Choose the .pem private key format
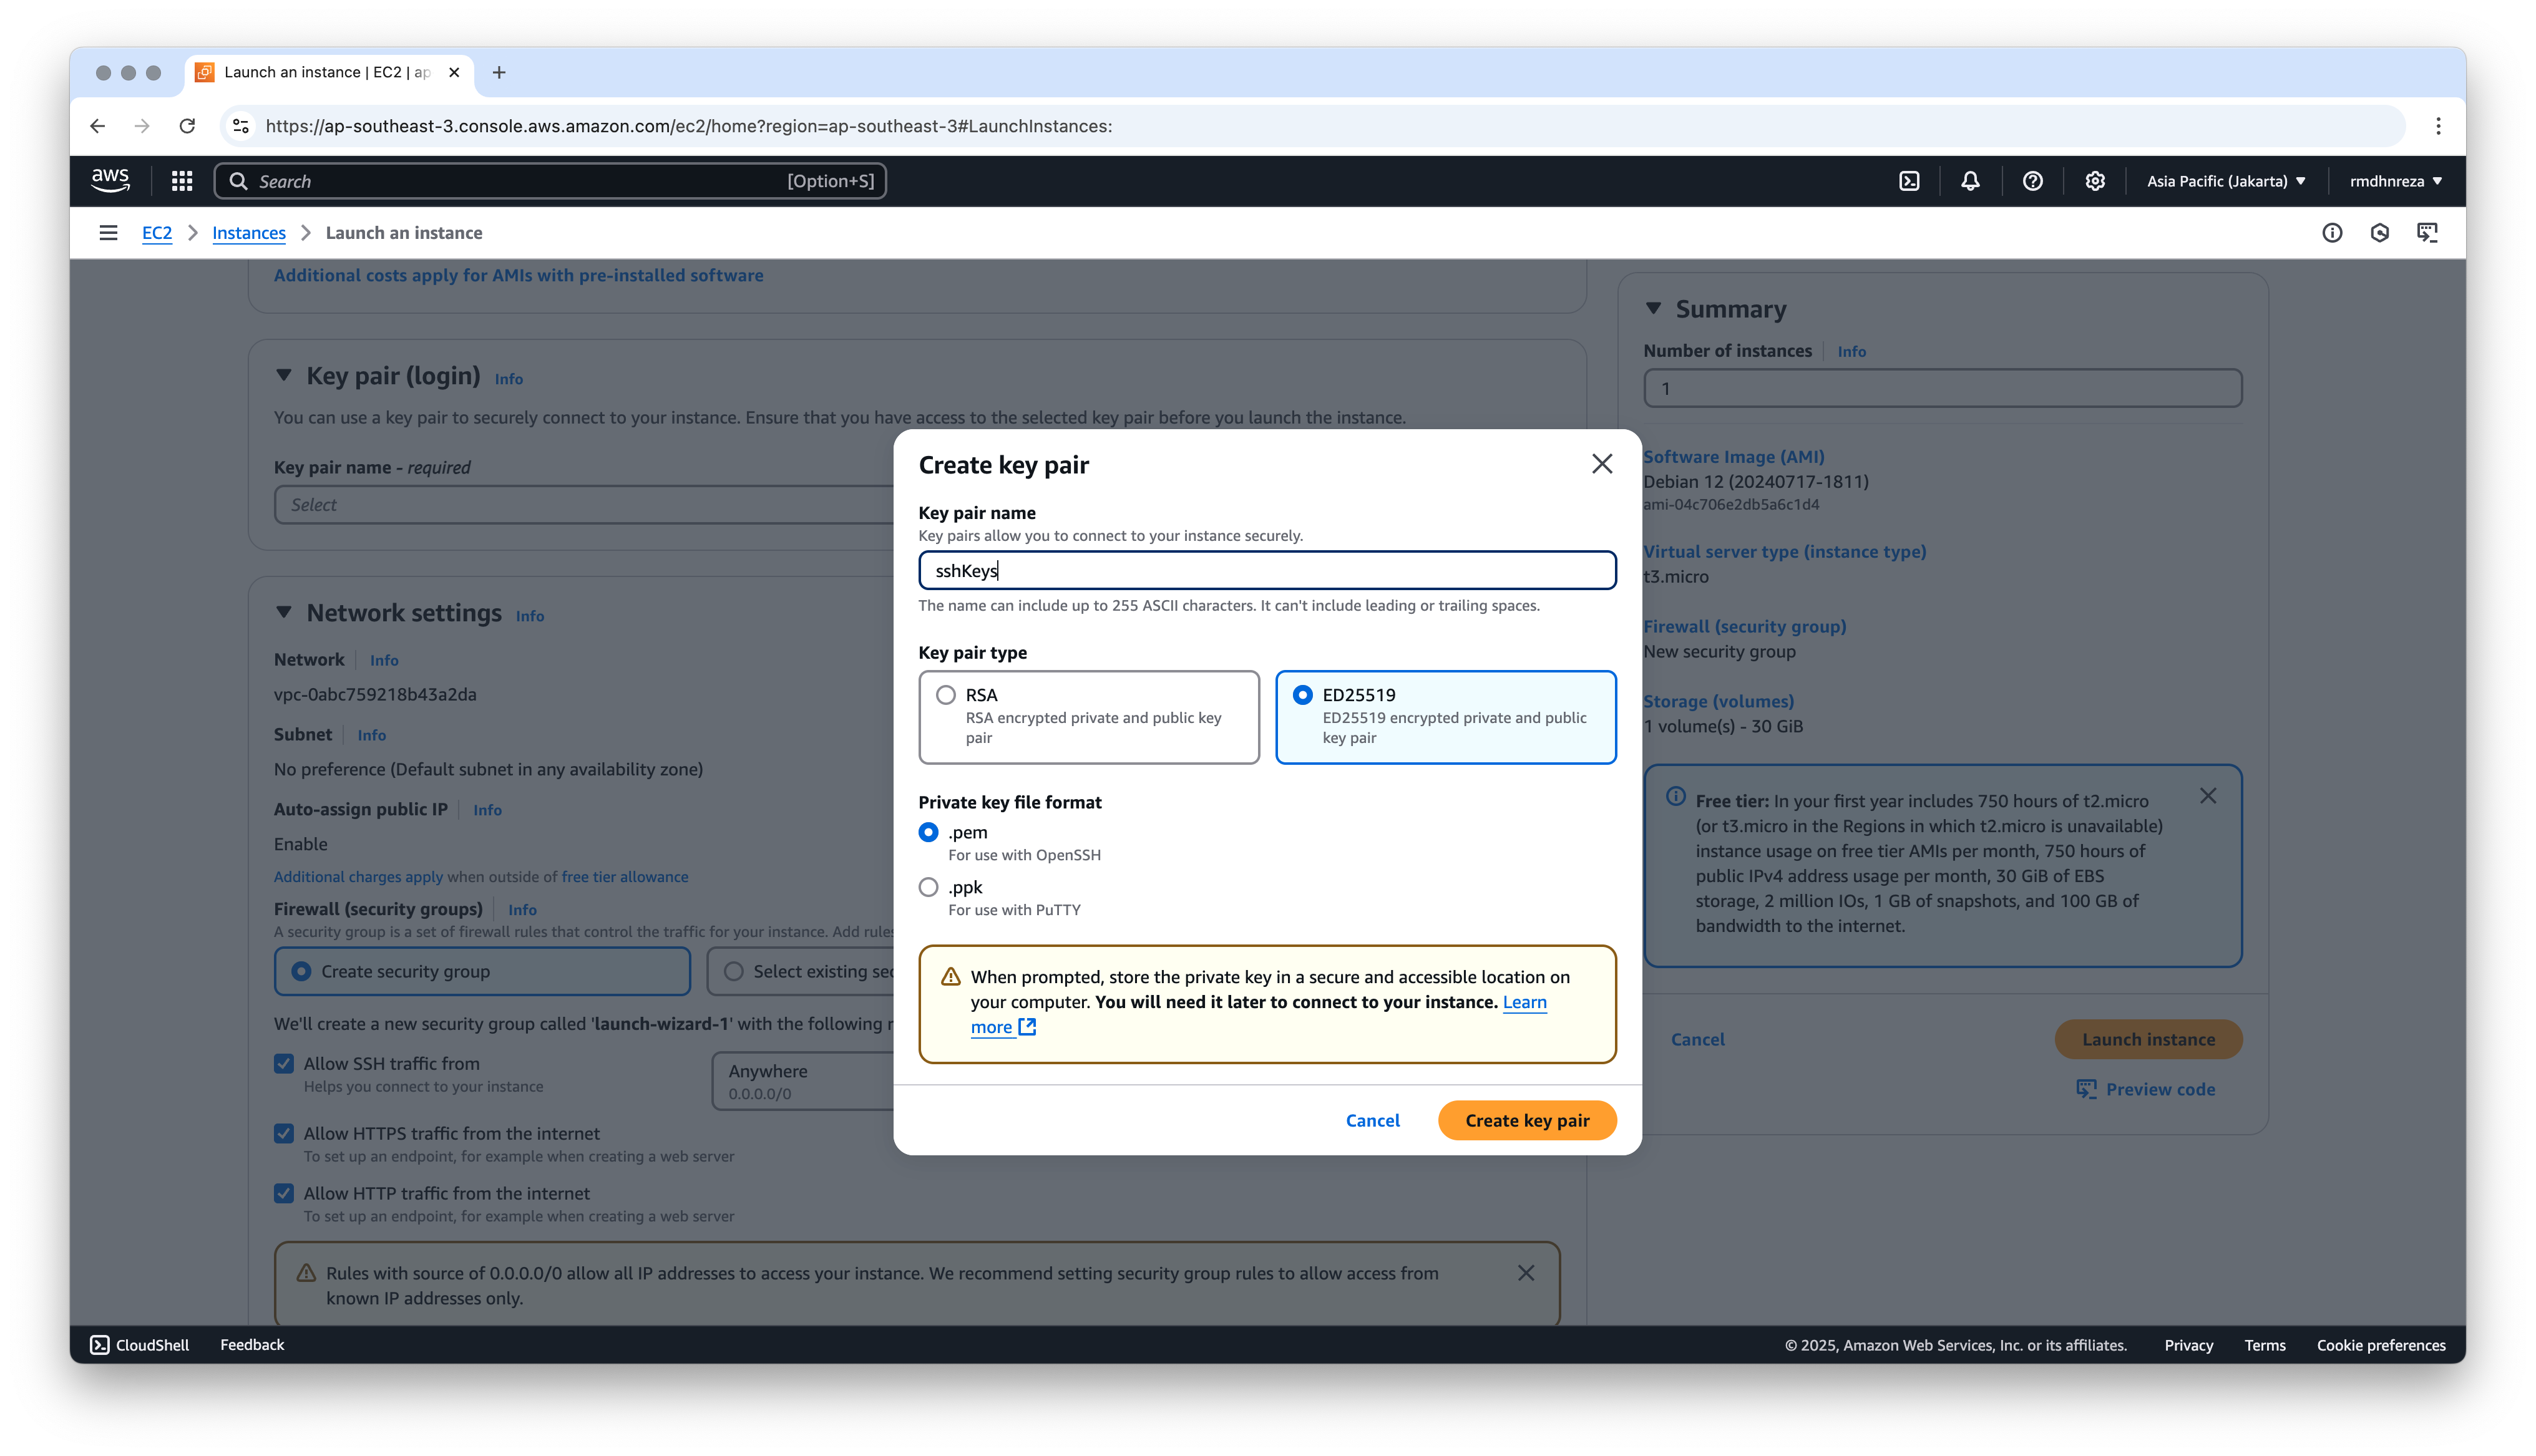The height and width of the screenshot is (1456, 2536). [929, 832]
